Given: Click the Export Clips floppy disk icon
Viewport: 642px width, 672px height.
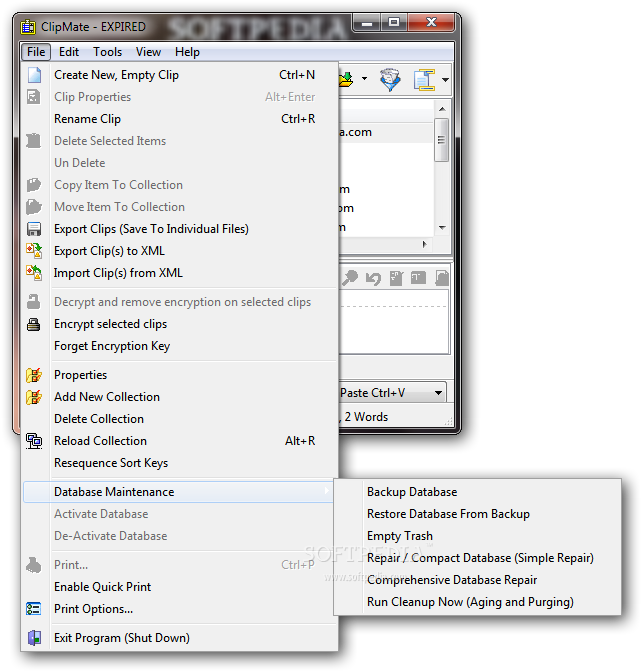Looking at the screenshot, I should coord(34,229).
